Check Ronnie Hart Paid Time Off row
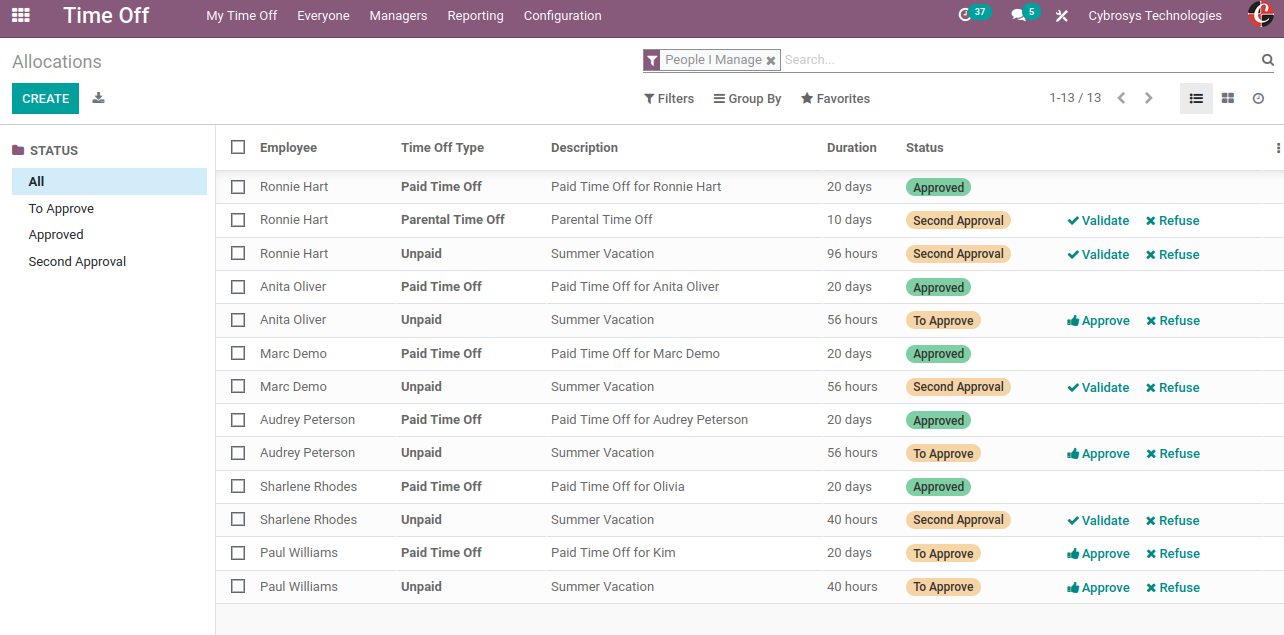 [x=238, y=187]
